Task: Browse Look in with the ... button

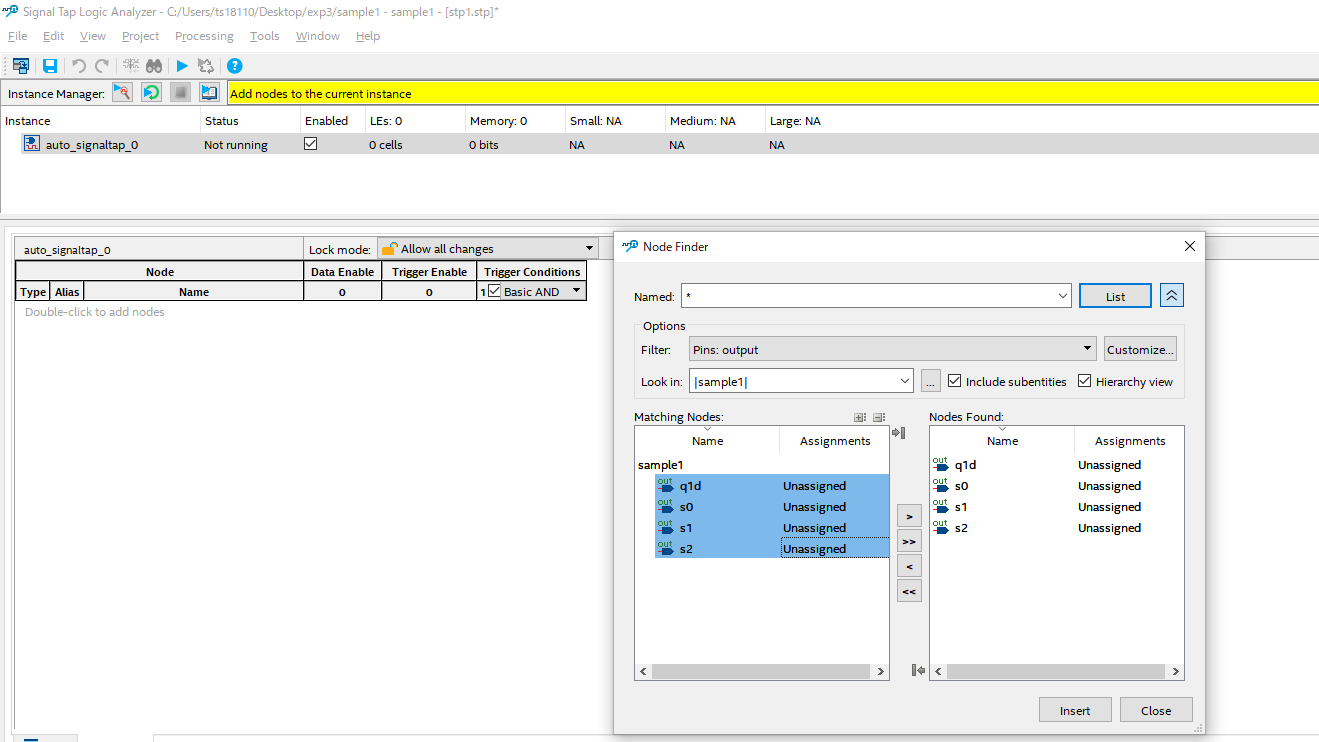Action: coord(931,381)
